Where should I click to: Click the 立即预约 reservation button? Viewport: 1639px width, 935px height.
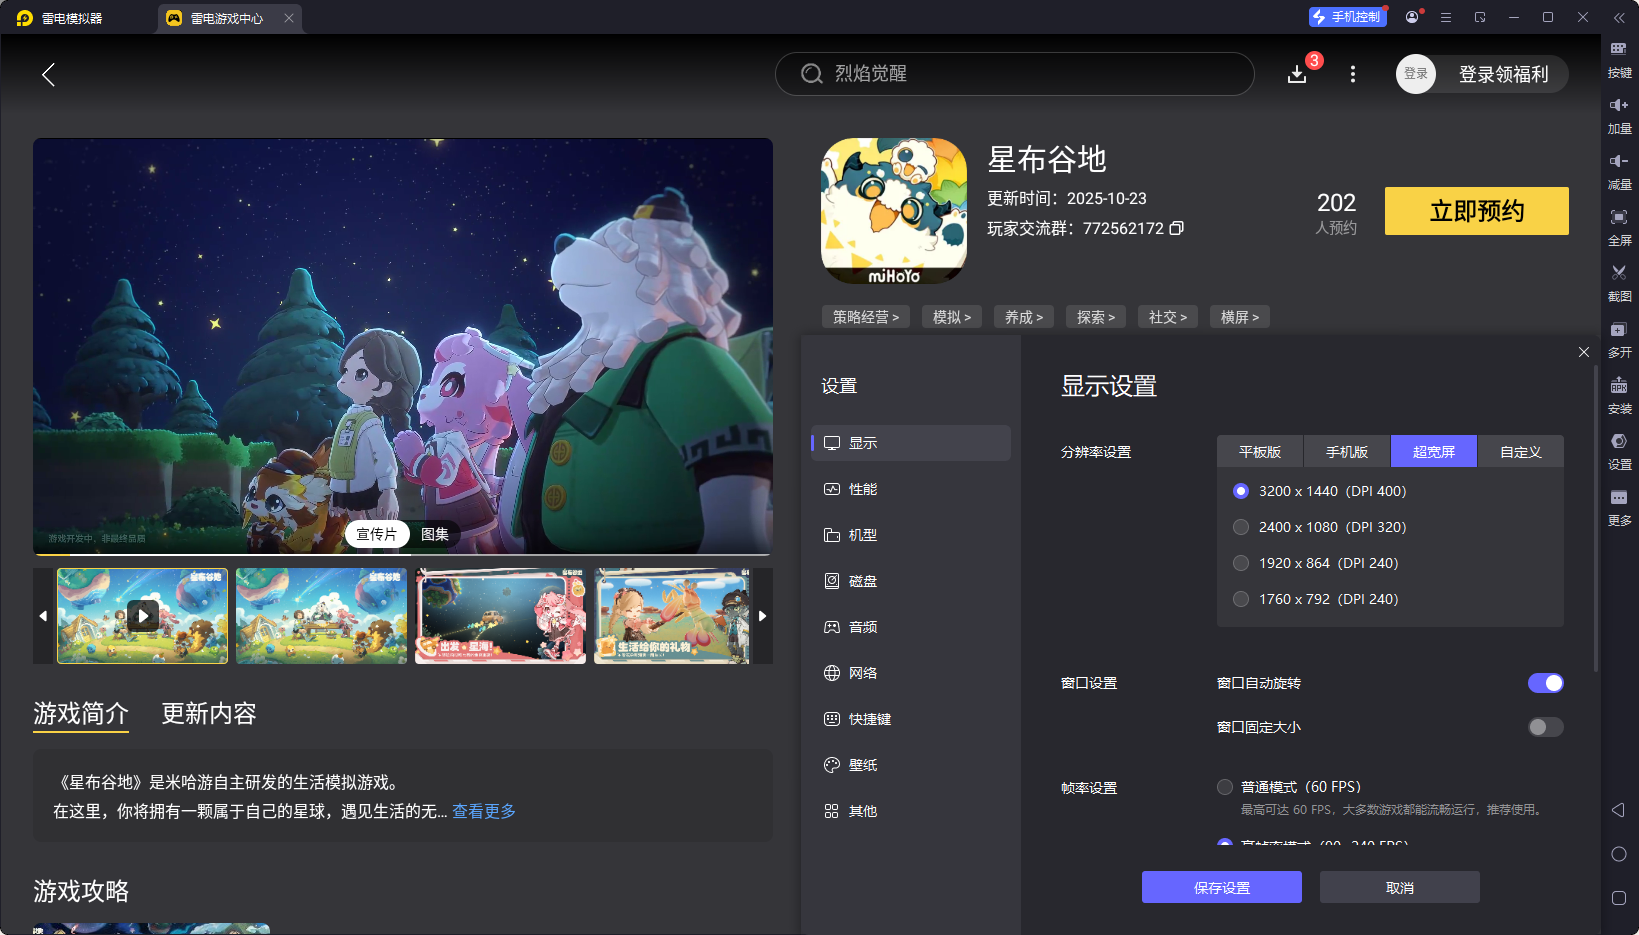tap(1475, 211)
